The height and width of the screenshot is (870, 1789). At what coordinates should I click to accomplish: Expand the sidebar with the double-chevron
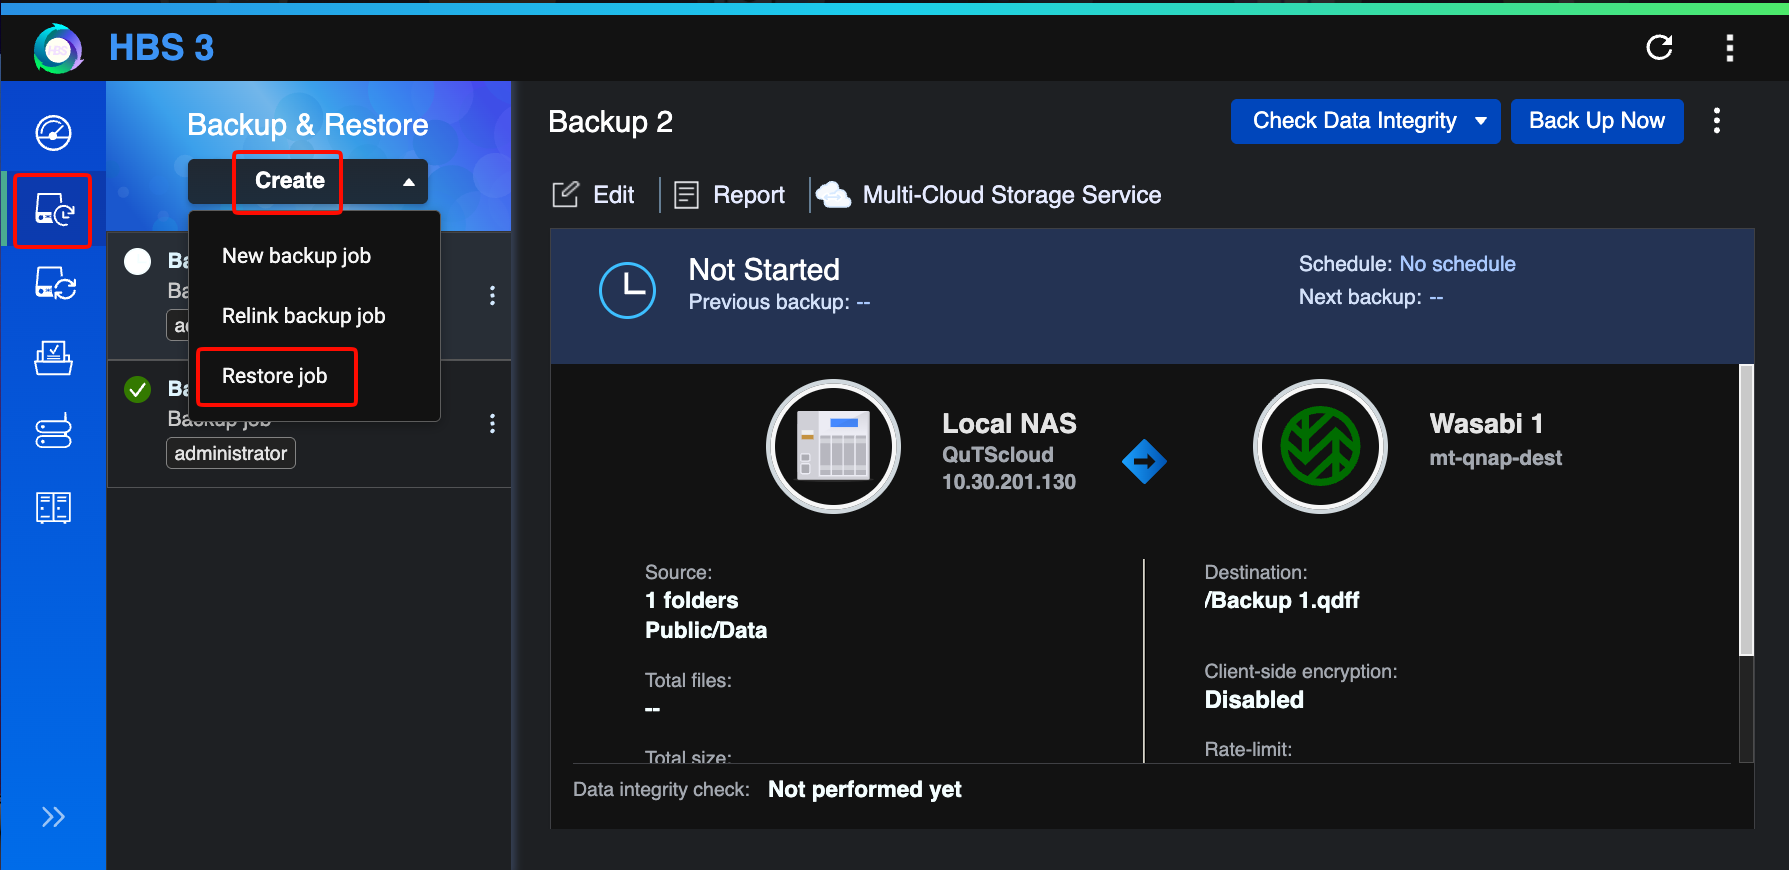point(53,817)
